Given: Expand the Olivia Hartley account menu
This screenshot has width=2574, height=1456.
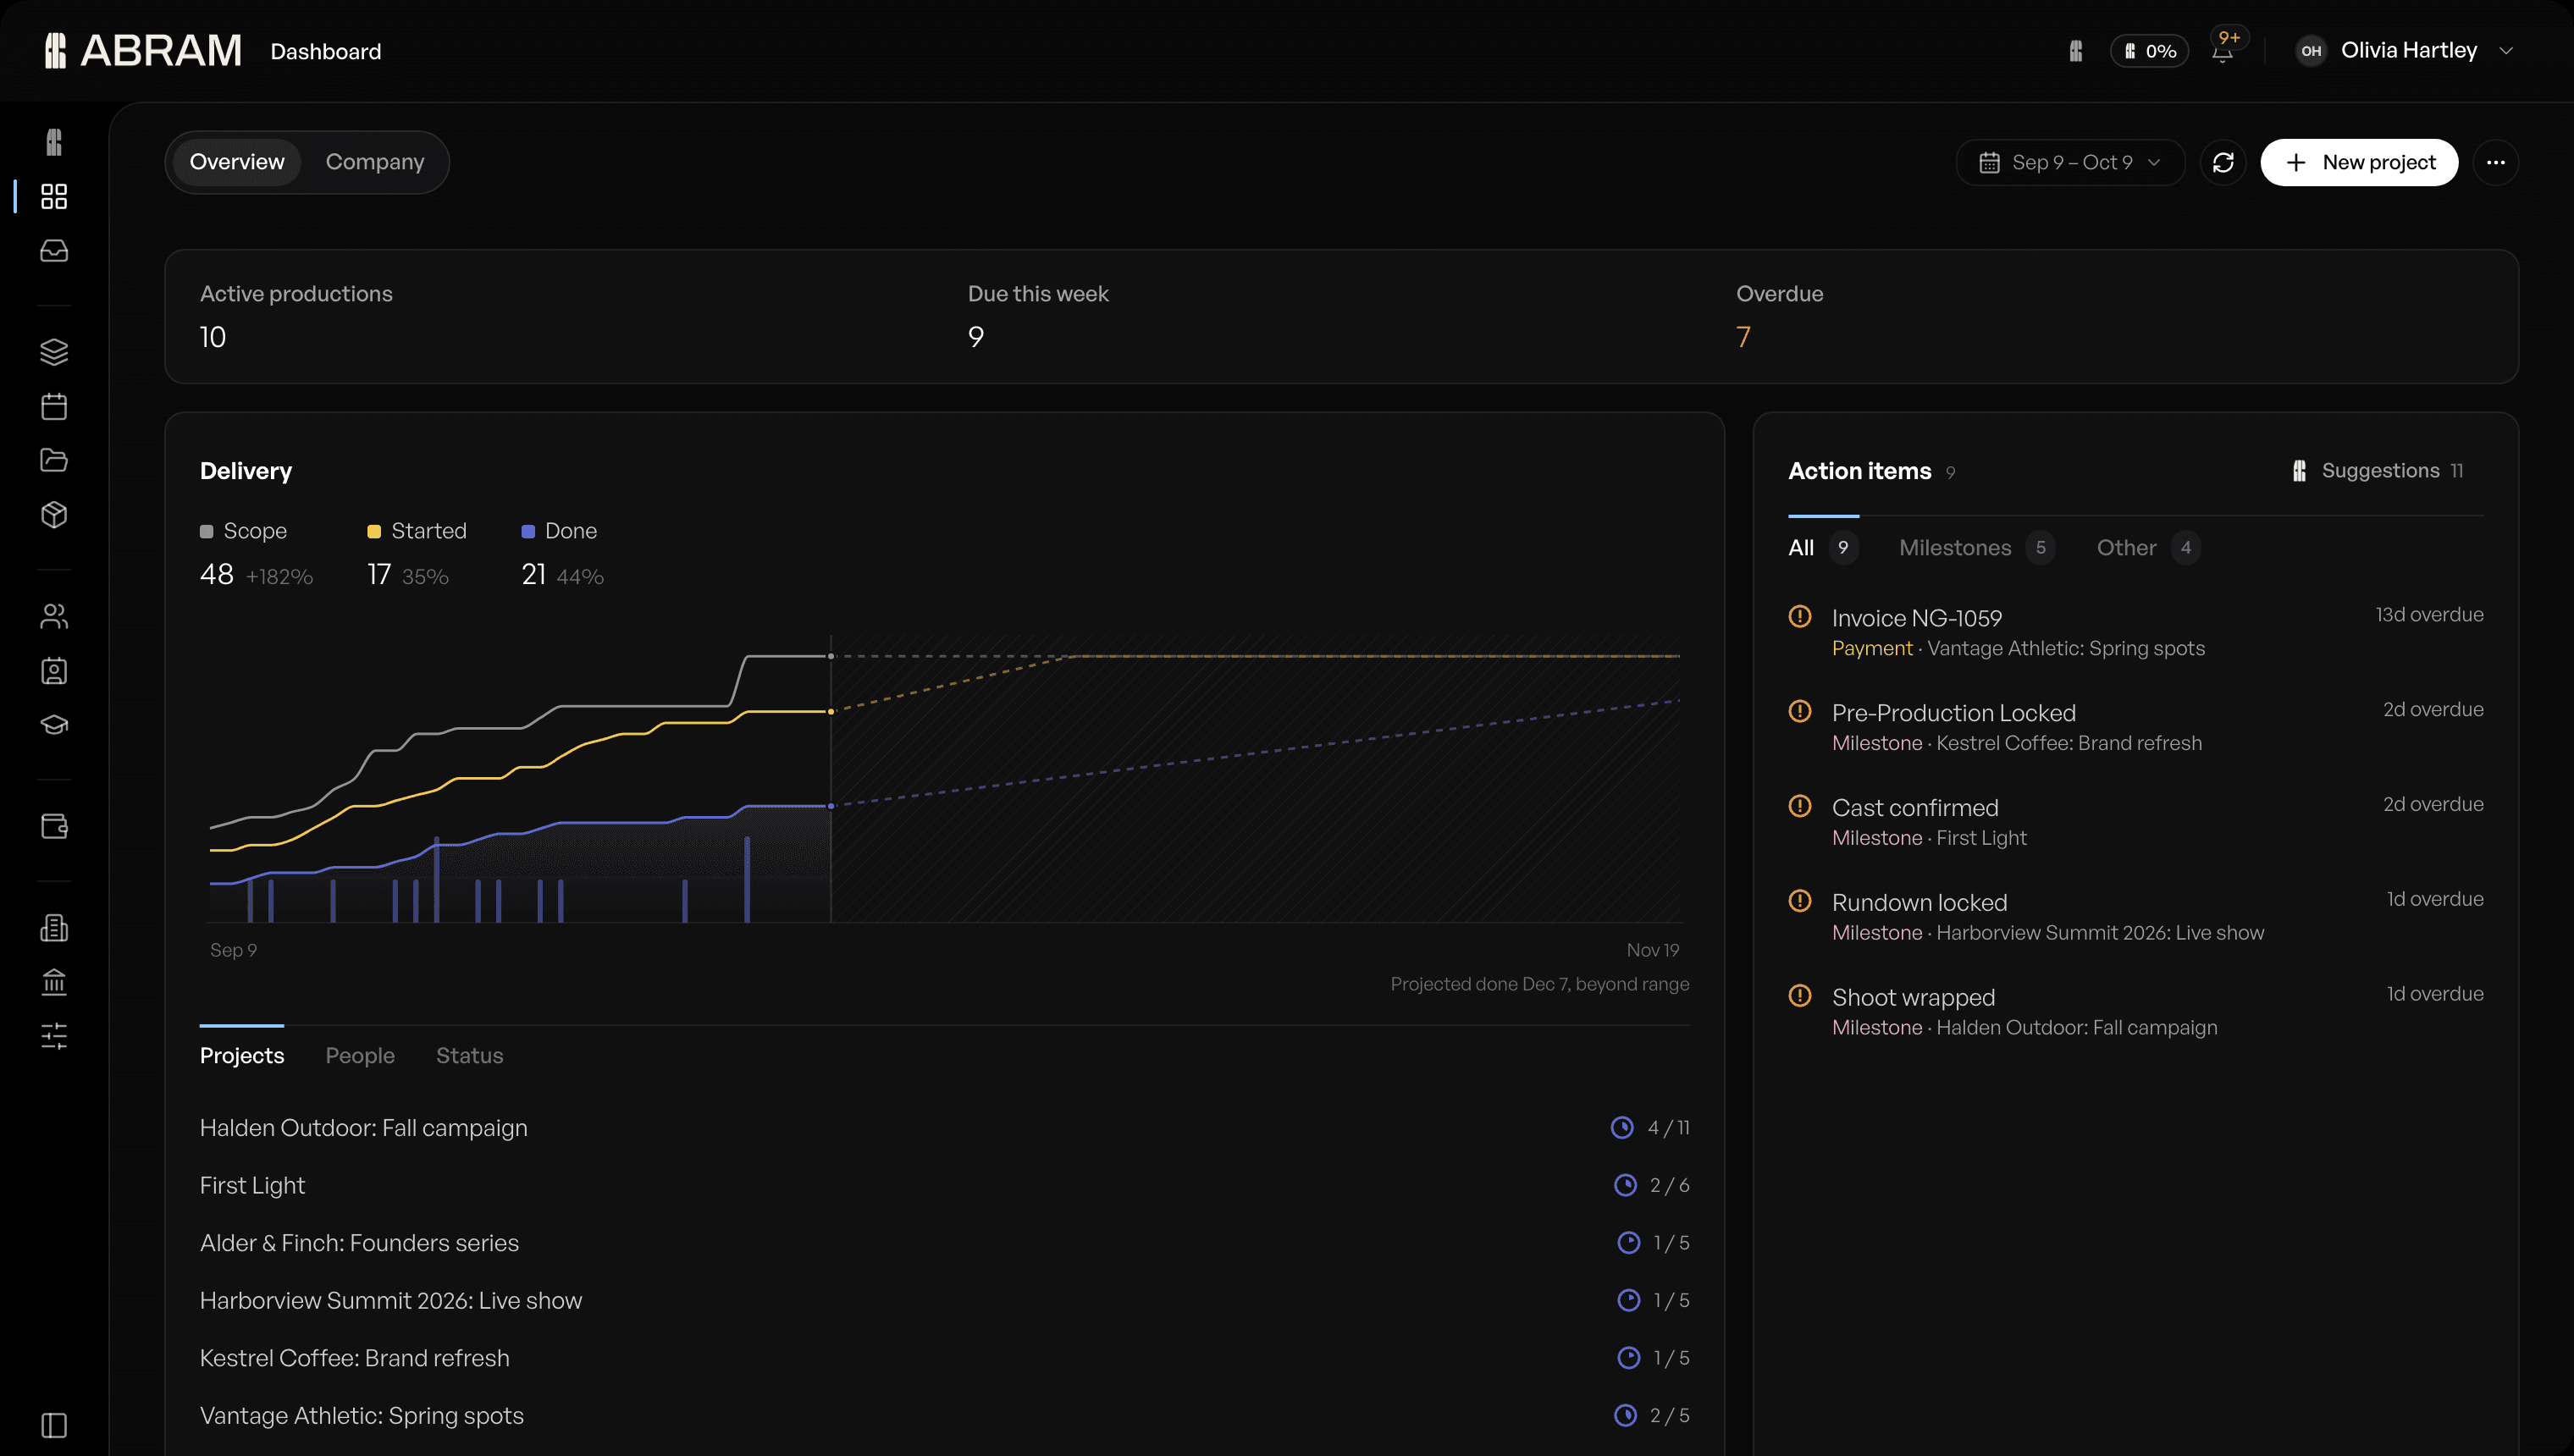Looking at the screenshot, I should pos(2404,51).
